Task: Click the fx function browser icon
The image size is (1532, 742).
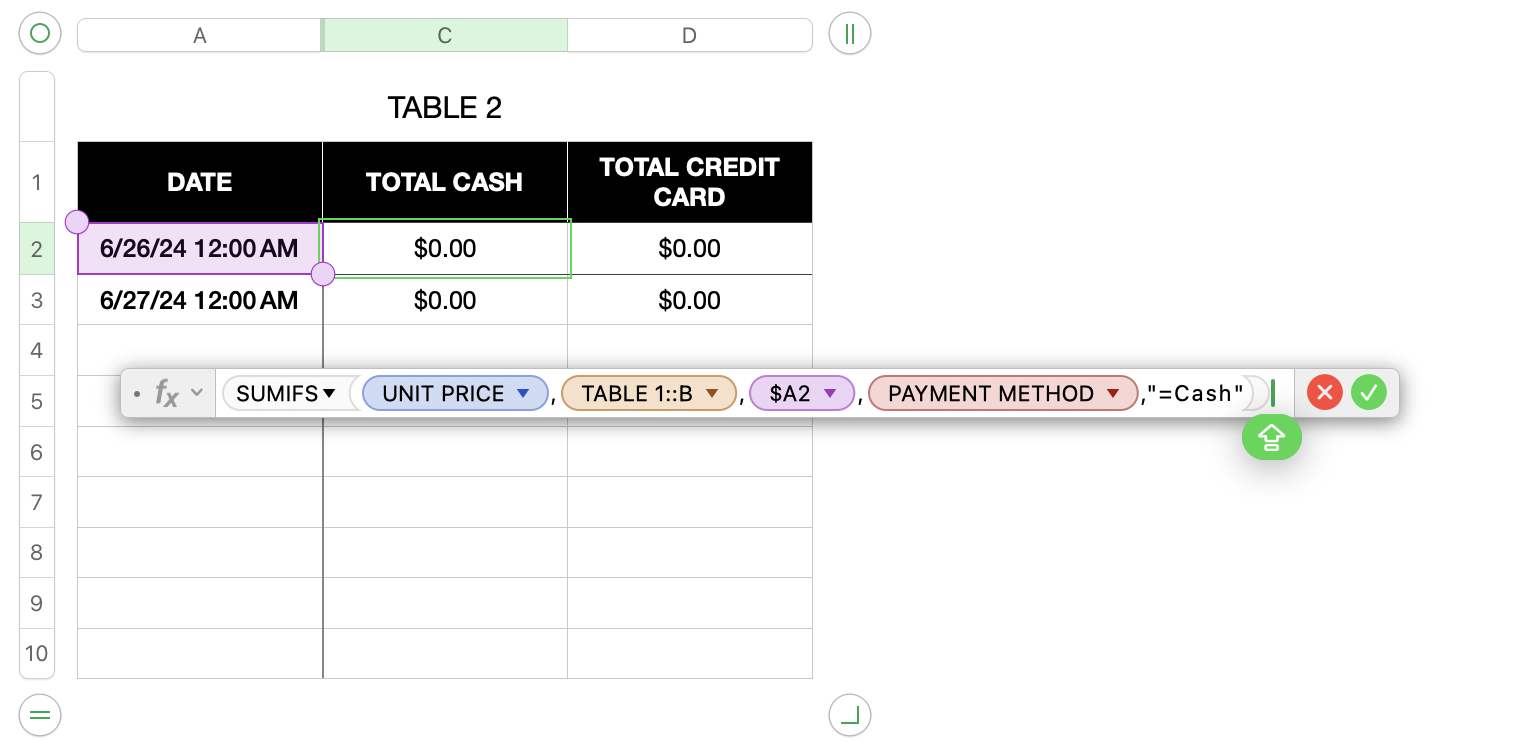Action: (x=166, y=393)
